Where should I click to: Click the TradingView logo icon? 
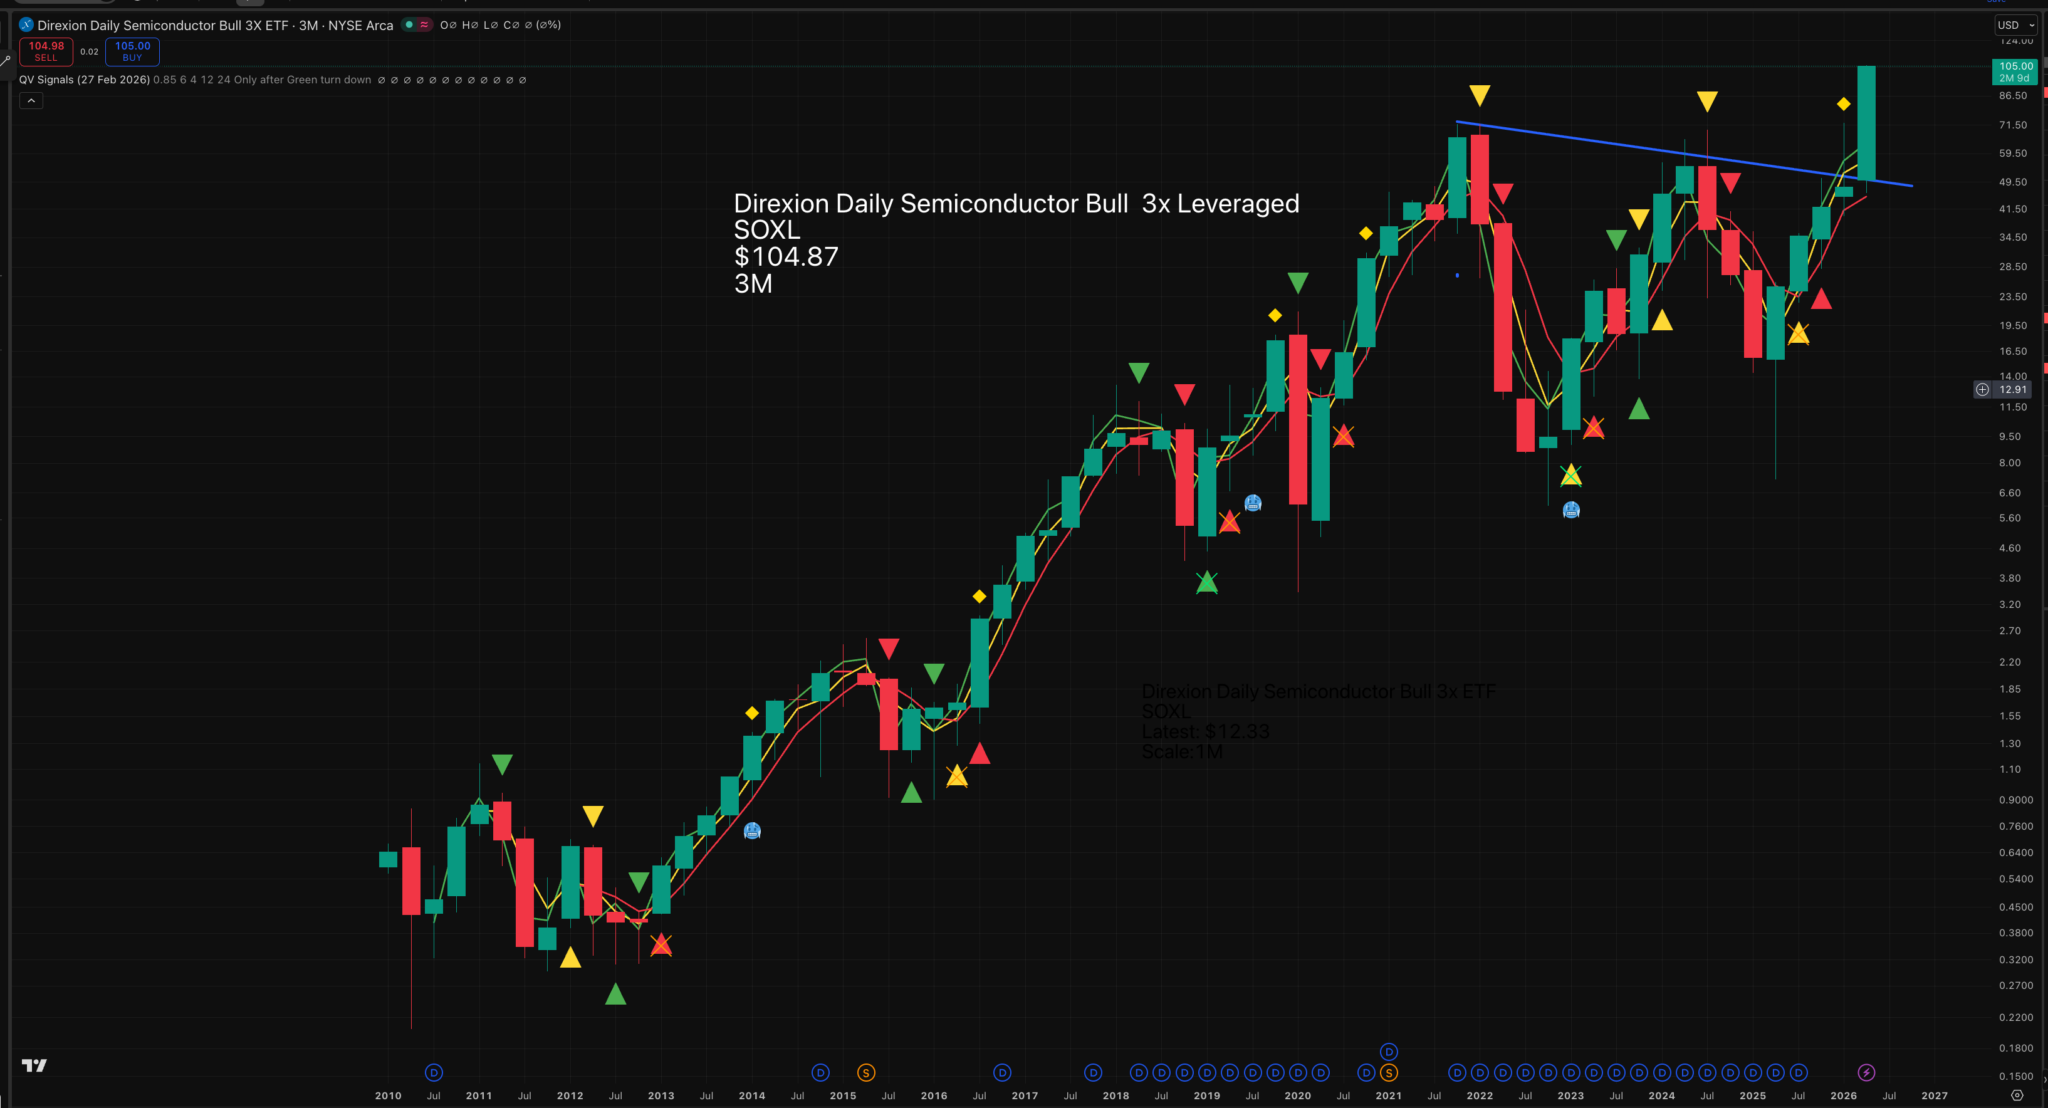pos(34,1065)
